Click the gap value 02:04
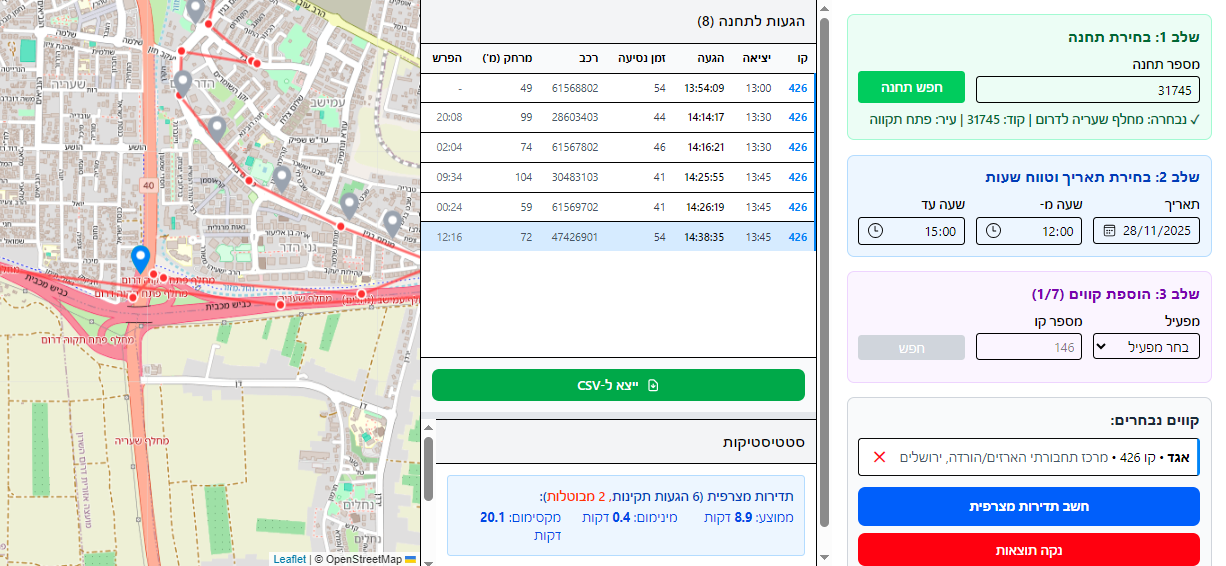Image resolution: width=1226 pixels, height=566 pixels. (449, 147)
